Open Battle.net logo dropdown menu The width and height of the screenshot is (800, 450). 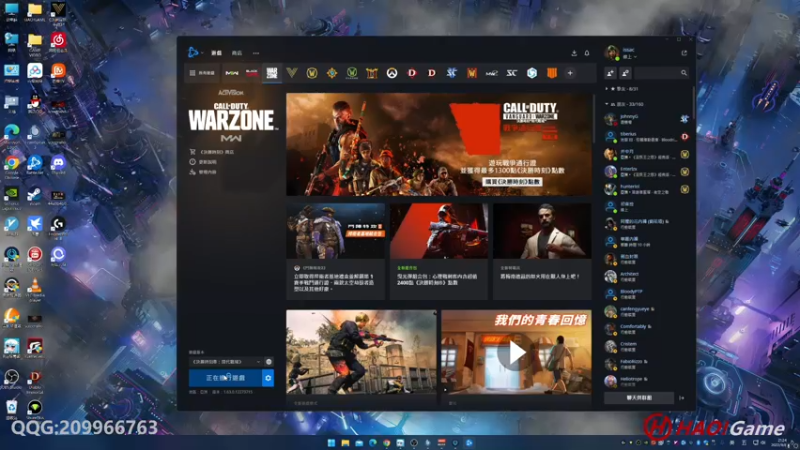[x=195, y=53]
